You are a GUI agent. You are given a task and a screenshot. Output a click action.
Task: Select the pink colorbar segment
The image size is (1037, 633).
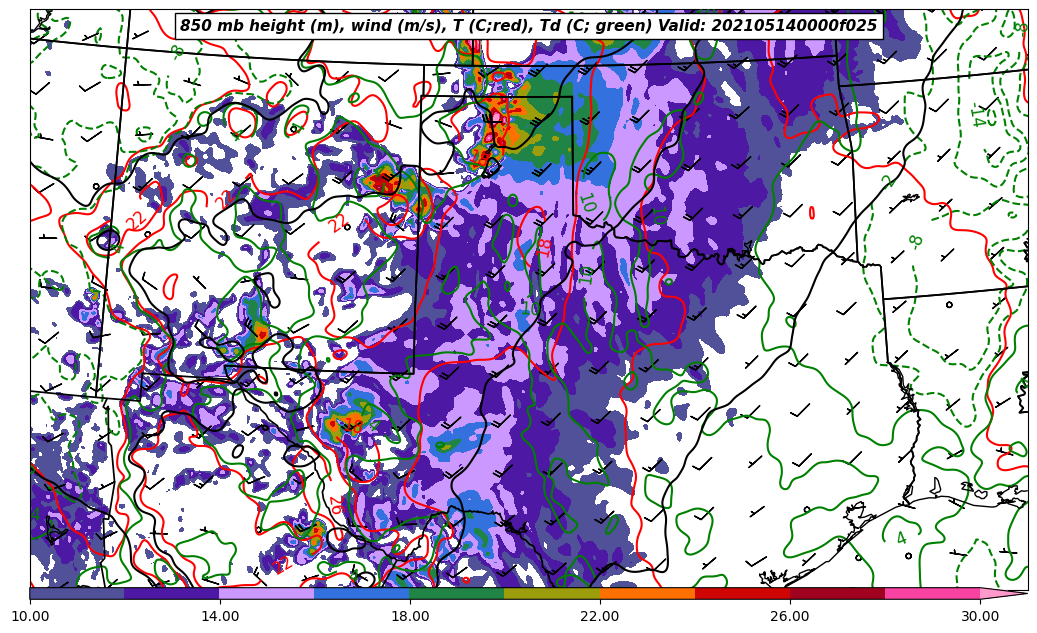pos(932,594)
